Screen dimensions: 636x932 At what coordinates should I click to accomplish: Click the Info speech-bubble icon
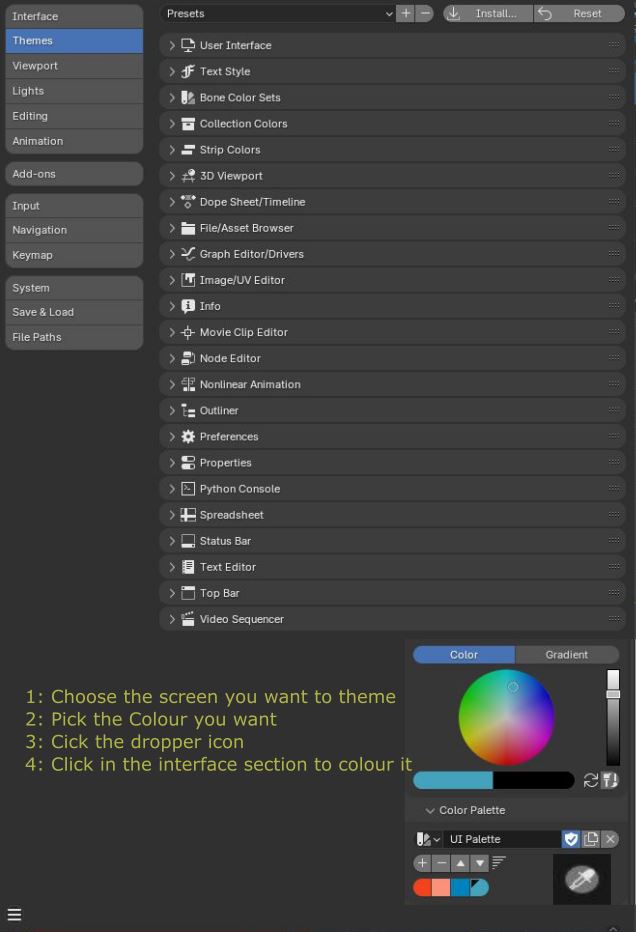[188, 306]
